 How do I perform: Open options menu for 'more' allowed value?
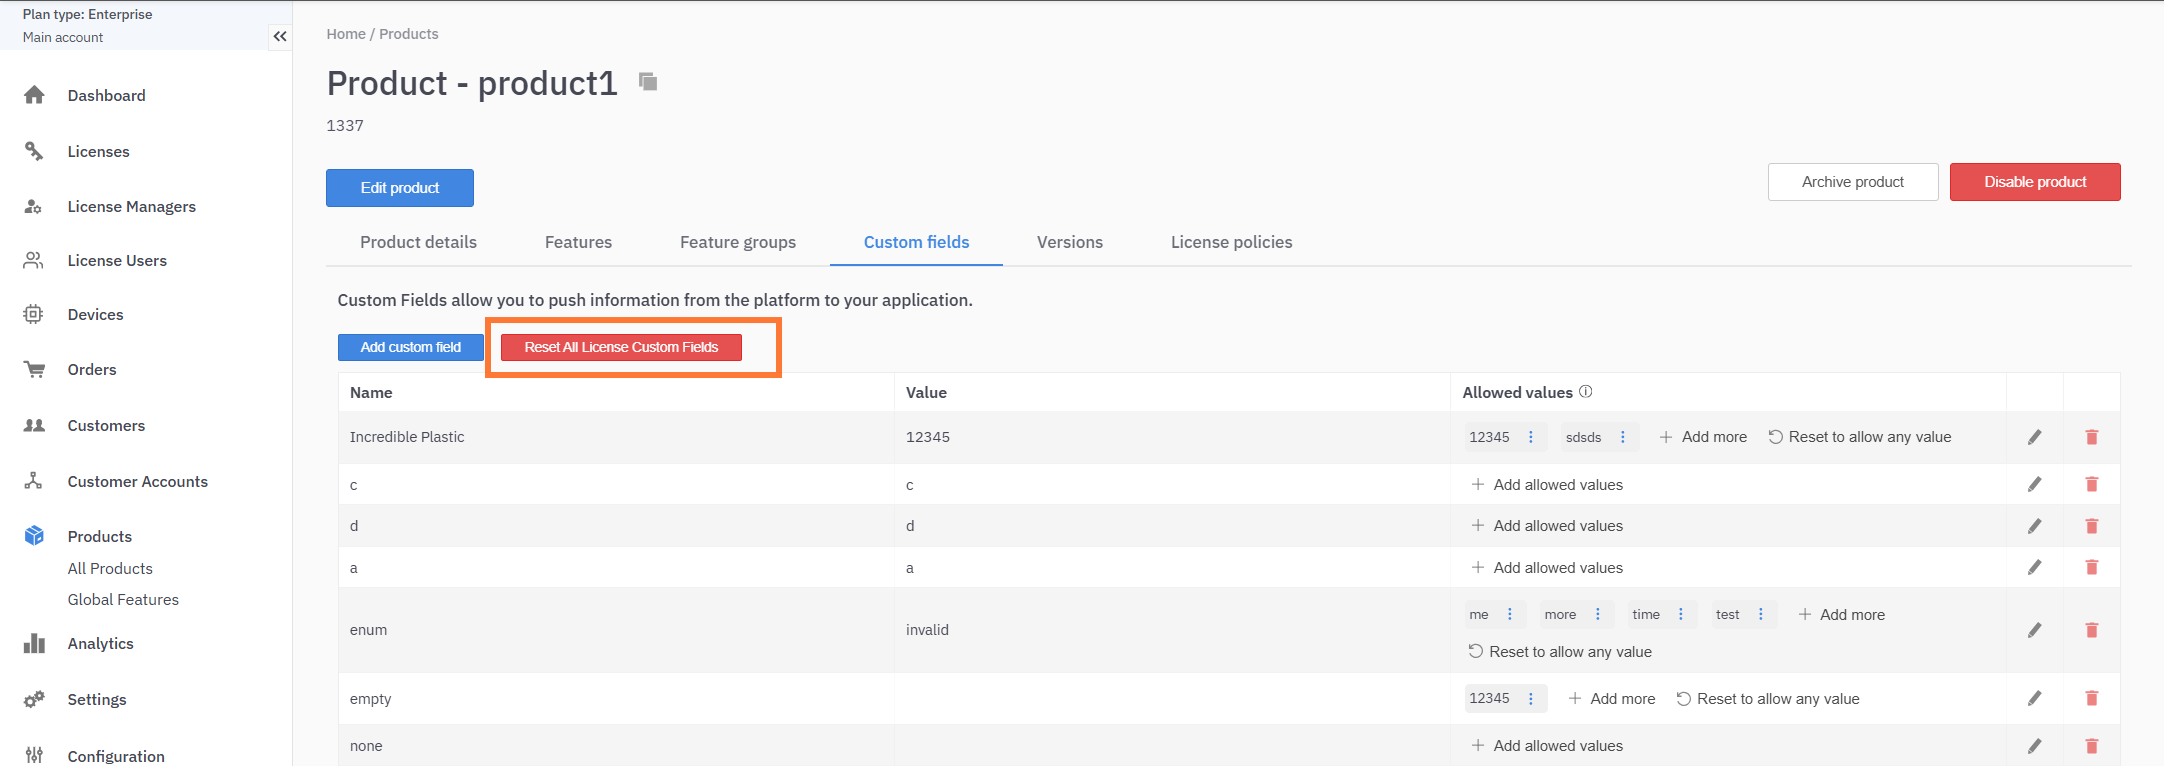1597,615
